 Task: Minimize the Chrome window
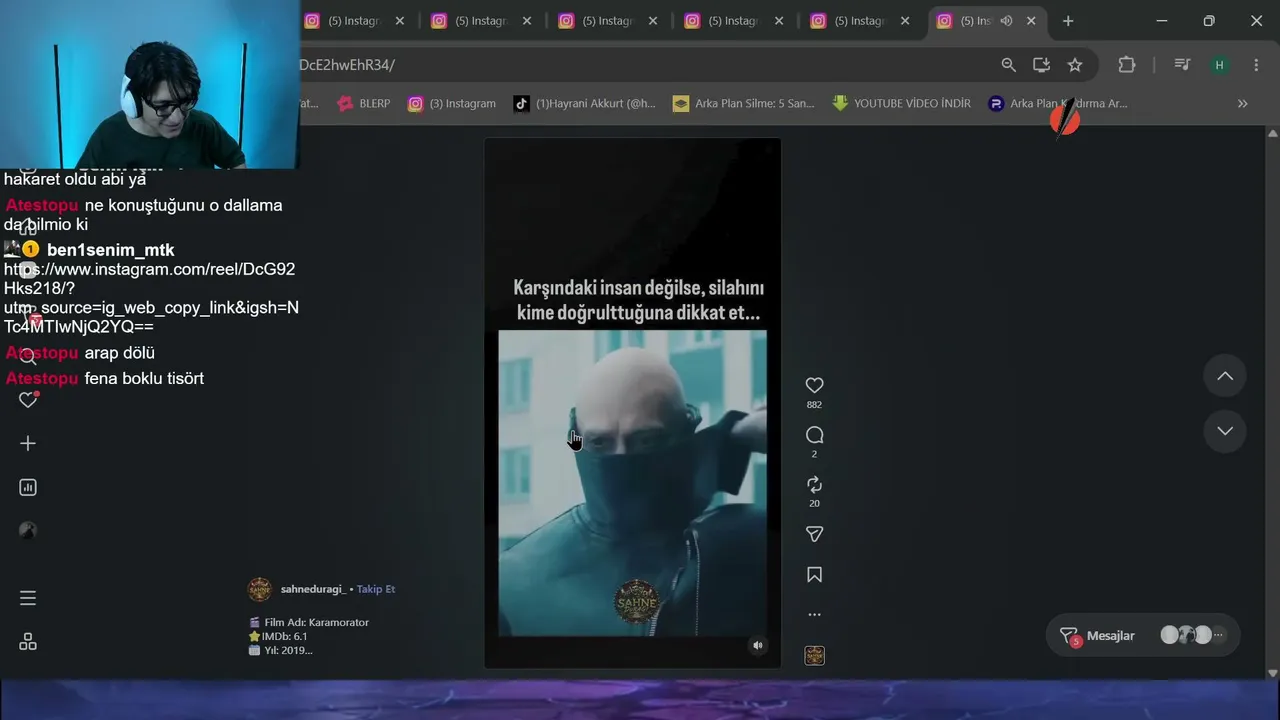tap(1162, 21)
